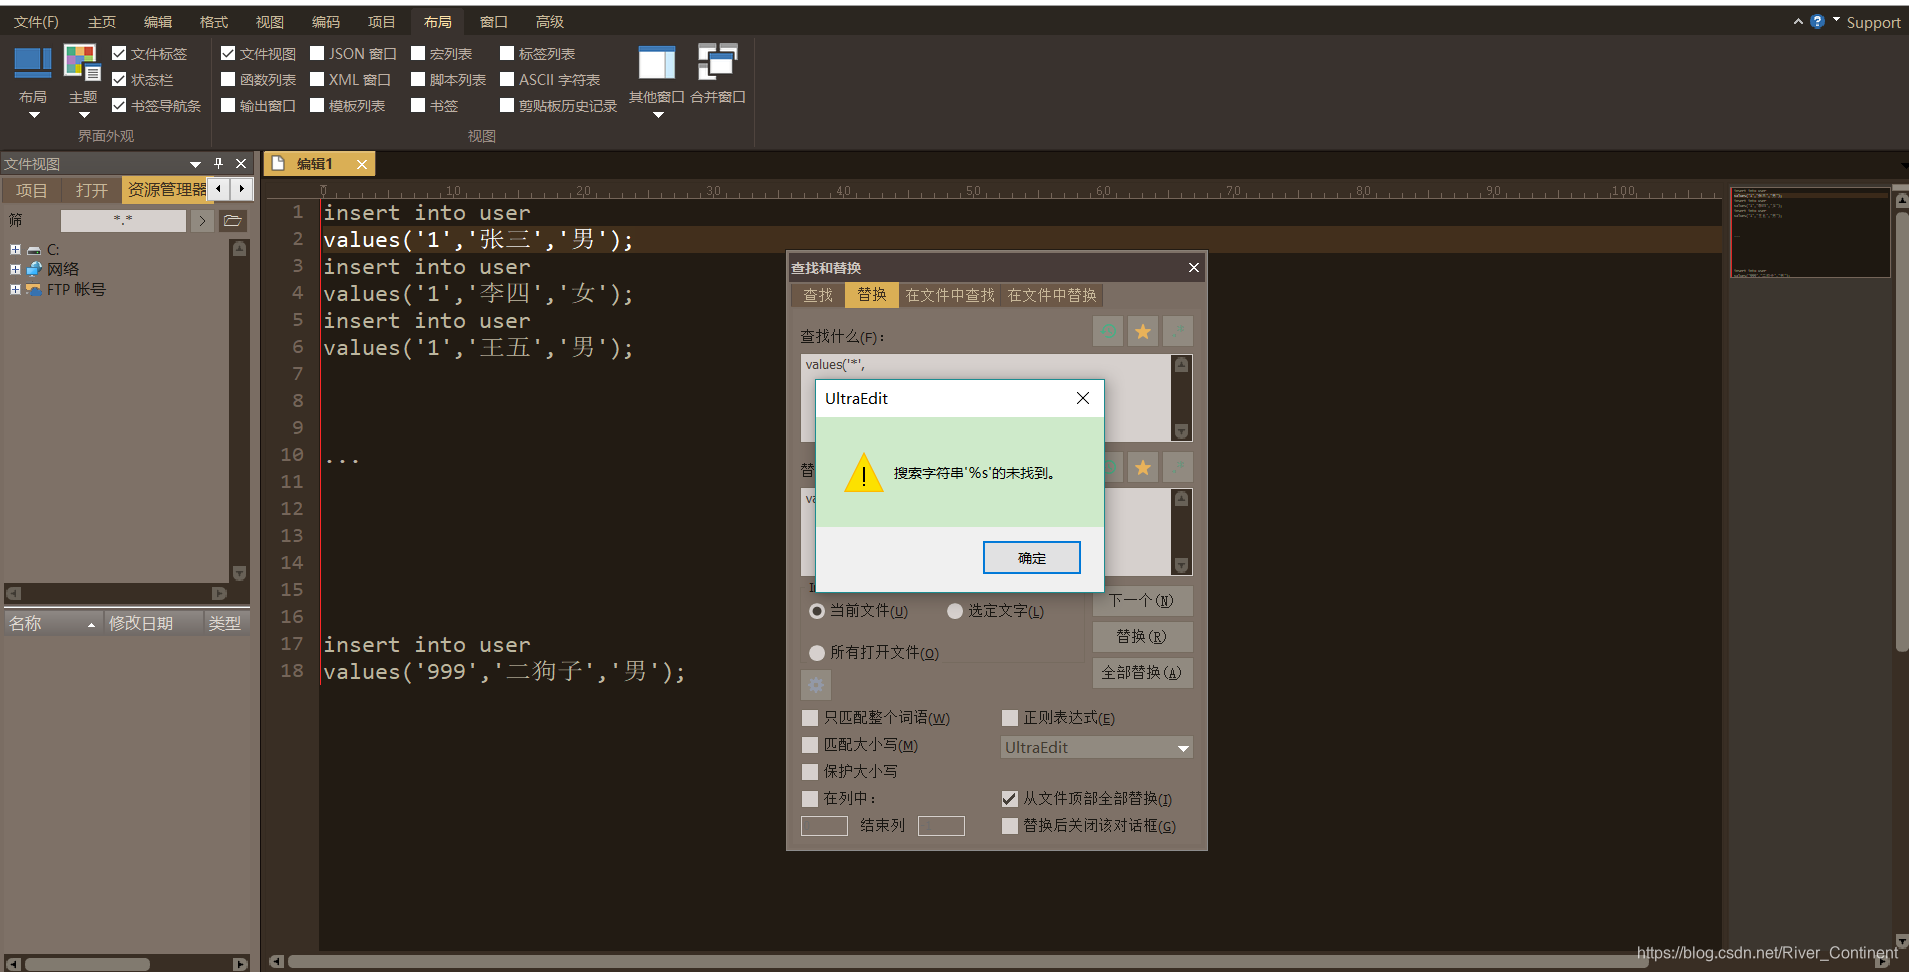Open find favorites star beside 查找什么
This screenshot has height=972, width=1909.
[x=1143, y=331]
